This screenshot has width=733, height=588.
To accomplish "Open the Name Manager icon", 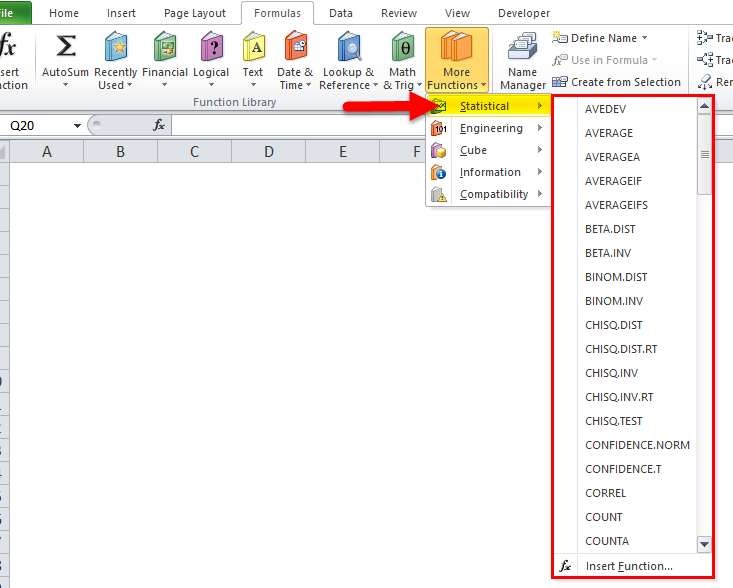I will point(523,46).
